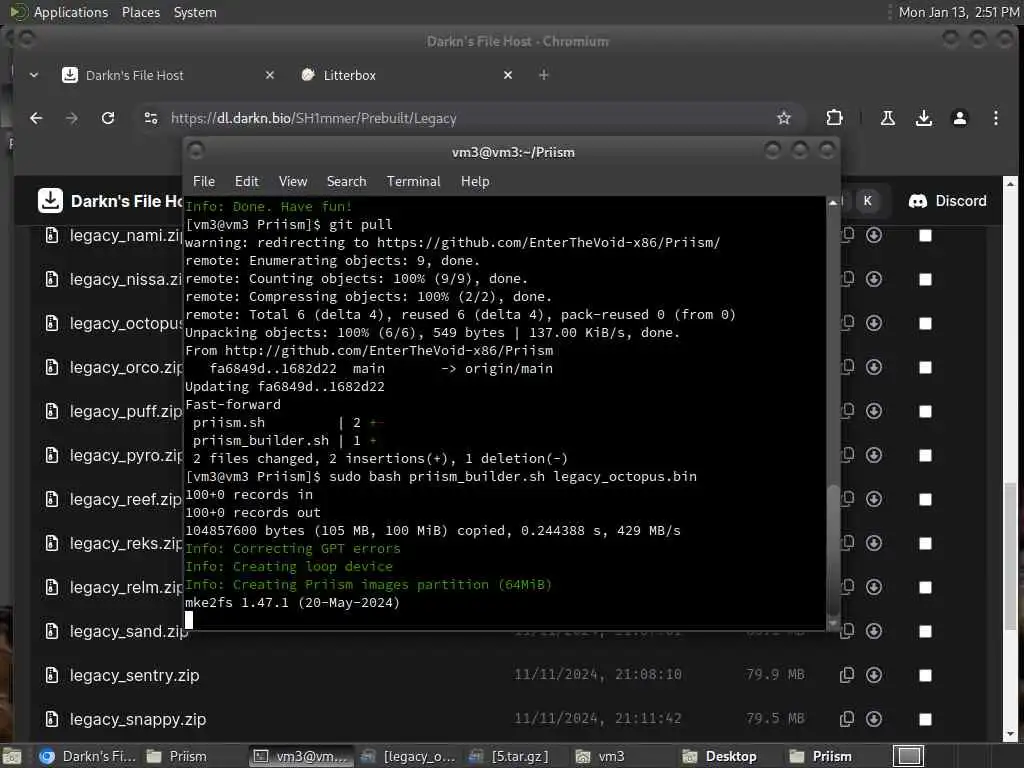Open the Discord link on file host
The width and height of the screenshot is (1024, 768).
948,201
